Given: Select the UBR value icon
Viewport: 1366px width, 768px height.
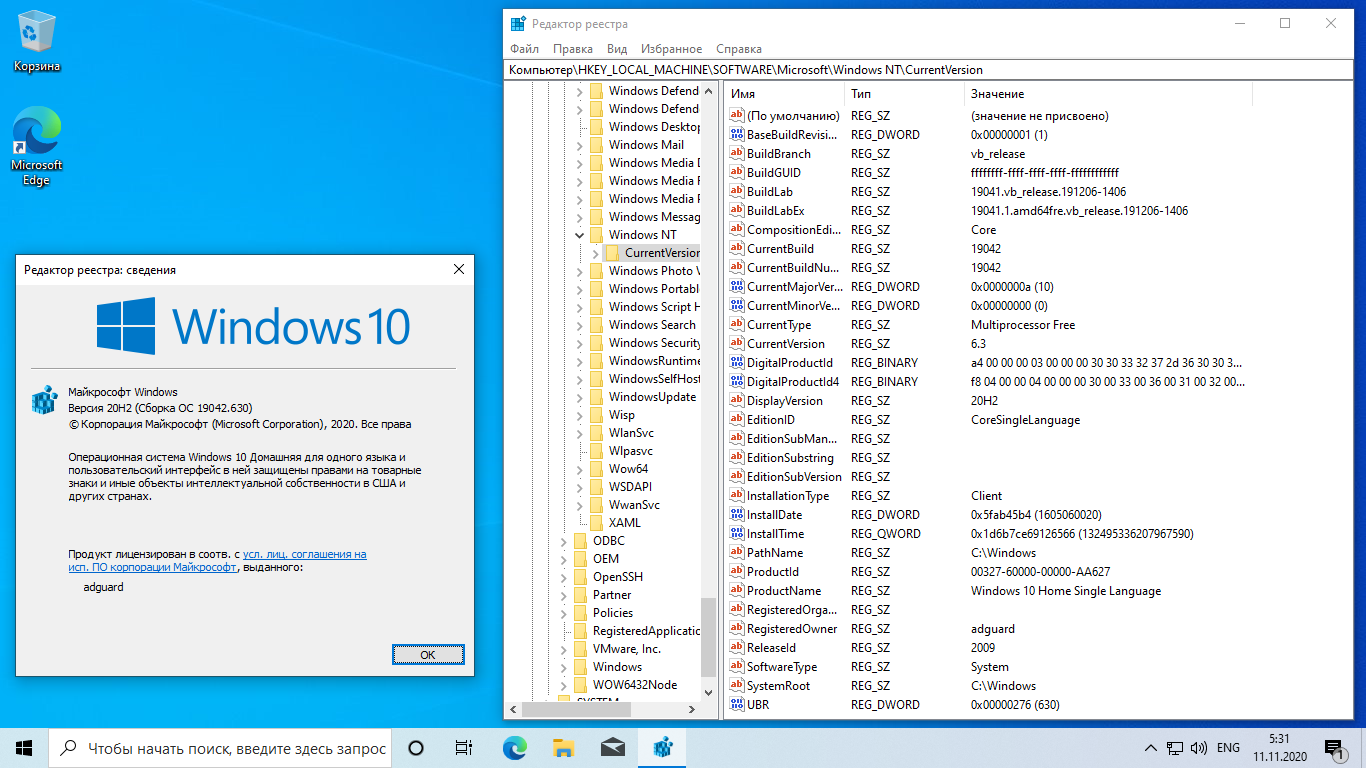Looking at the screenshot, I should click(738, 705).
